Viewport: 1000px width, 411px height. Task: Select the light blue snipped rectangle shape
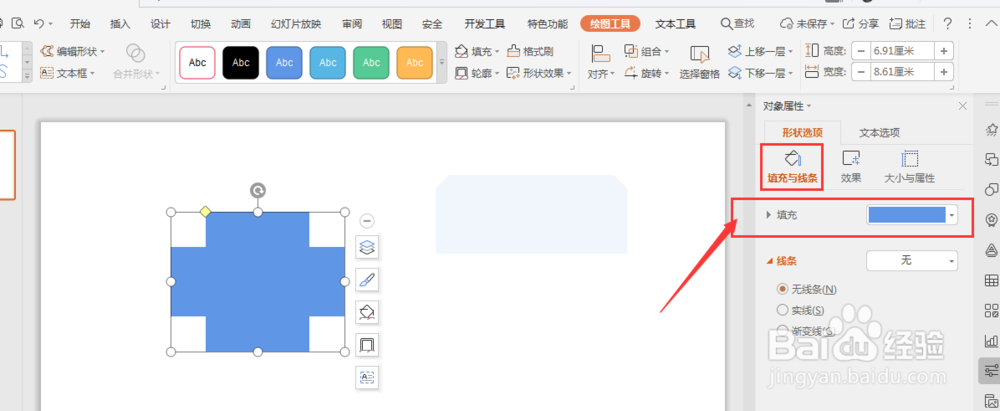[x=531, y=214]
